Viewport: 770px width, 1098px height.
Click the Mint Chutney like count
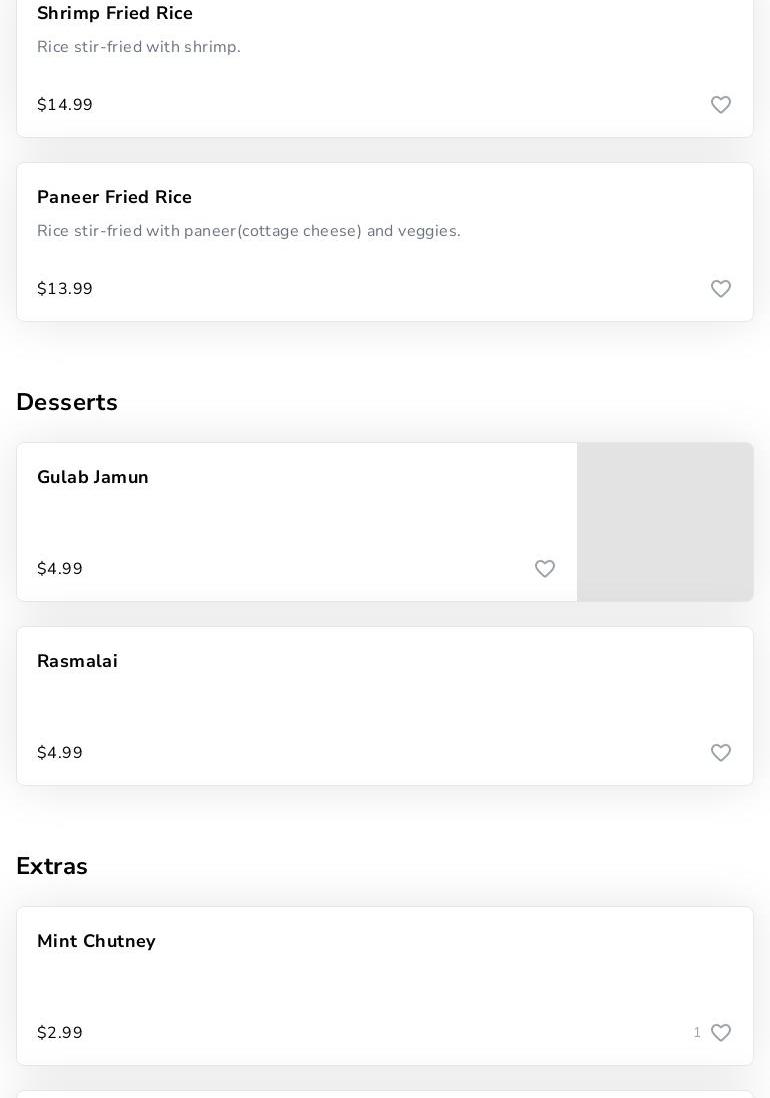coord(697,1033)
